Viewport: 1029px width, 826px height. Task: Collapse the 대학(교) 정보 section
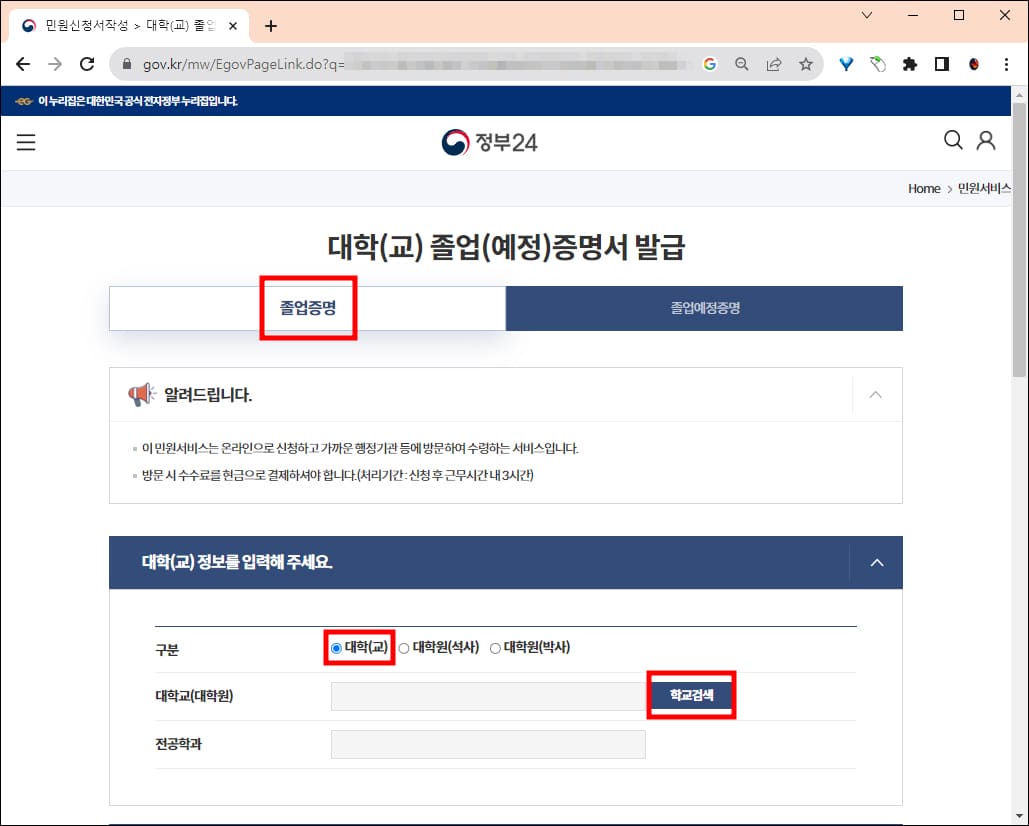877,562
